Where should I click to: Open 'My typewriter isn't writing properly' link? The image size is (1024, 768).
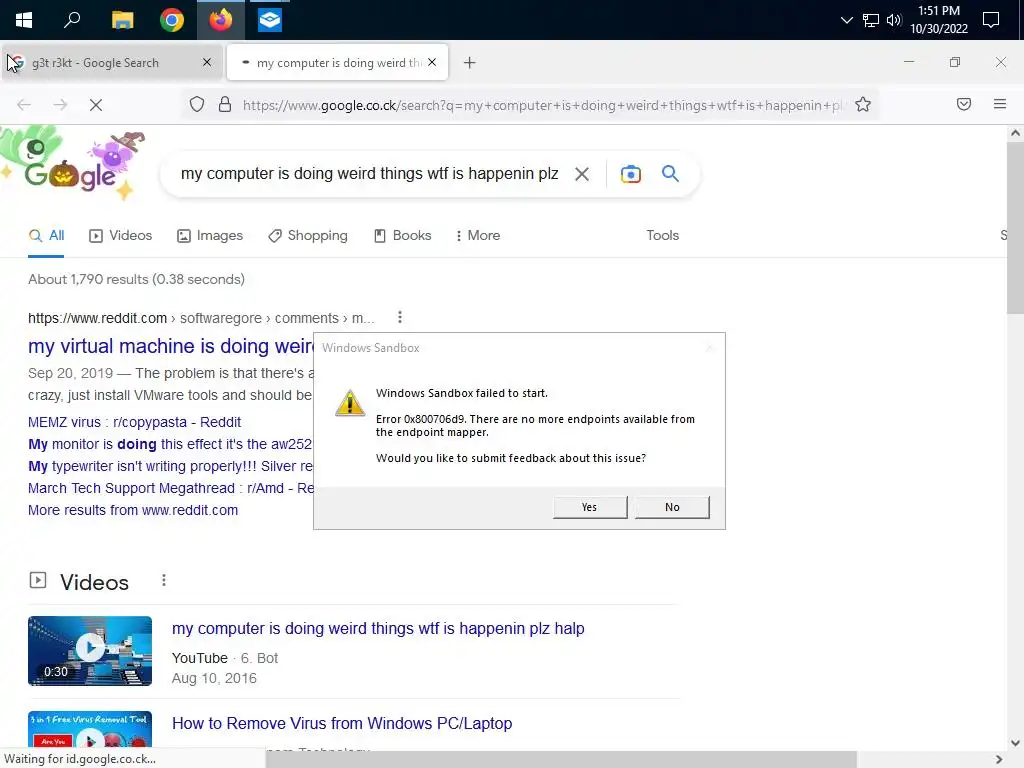coord(170,466)
